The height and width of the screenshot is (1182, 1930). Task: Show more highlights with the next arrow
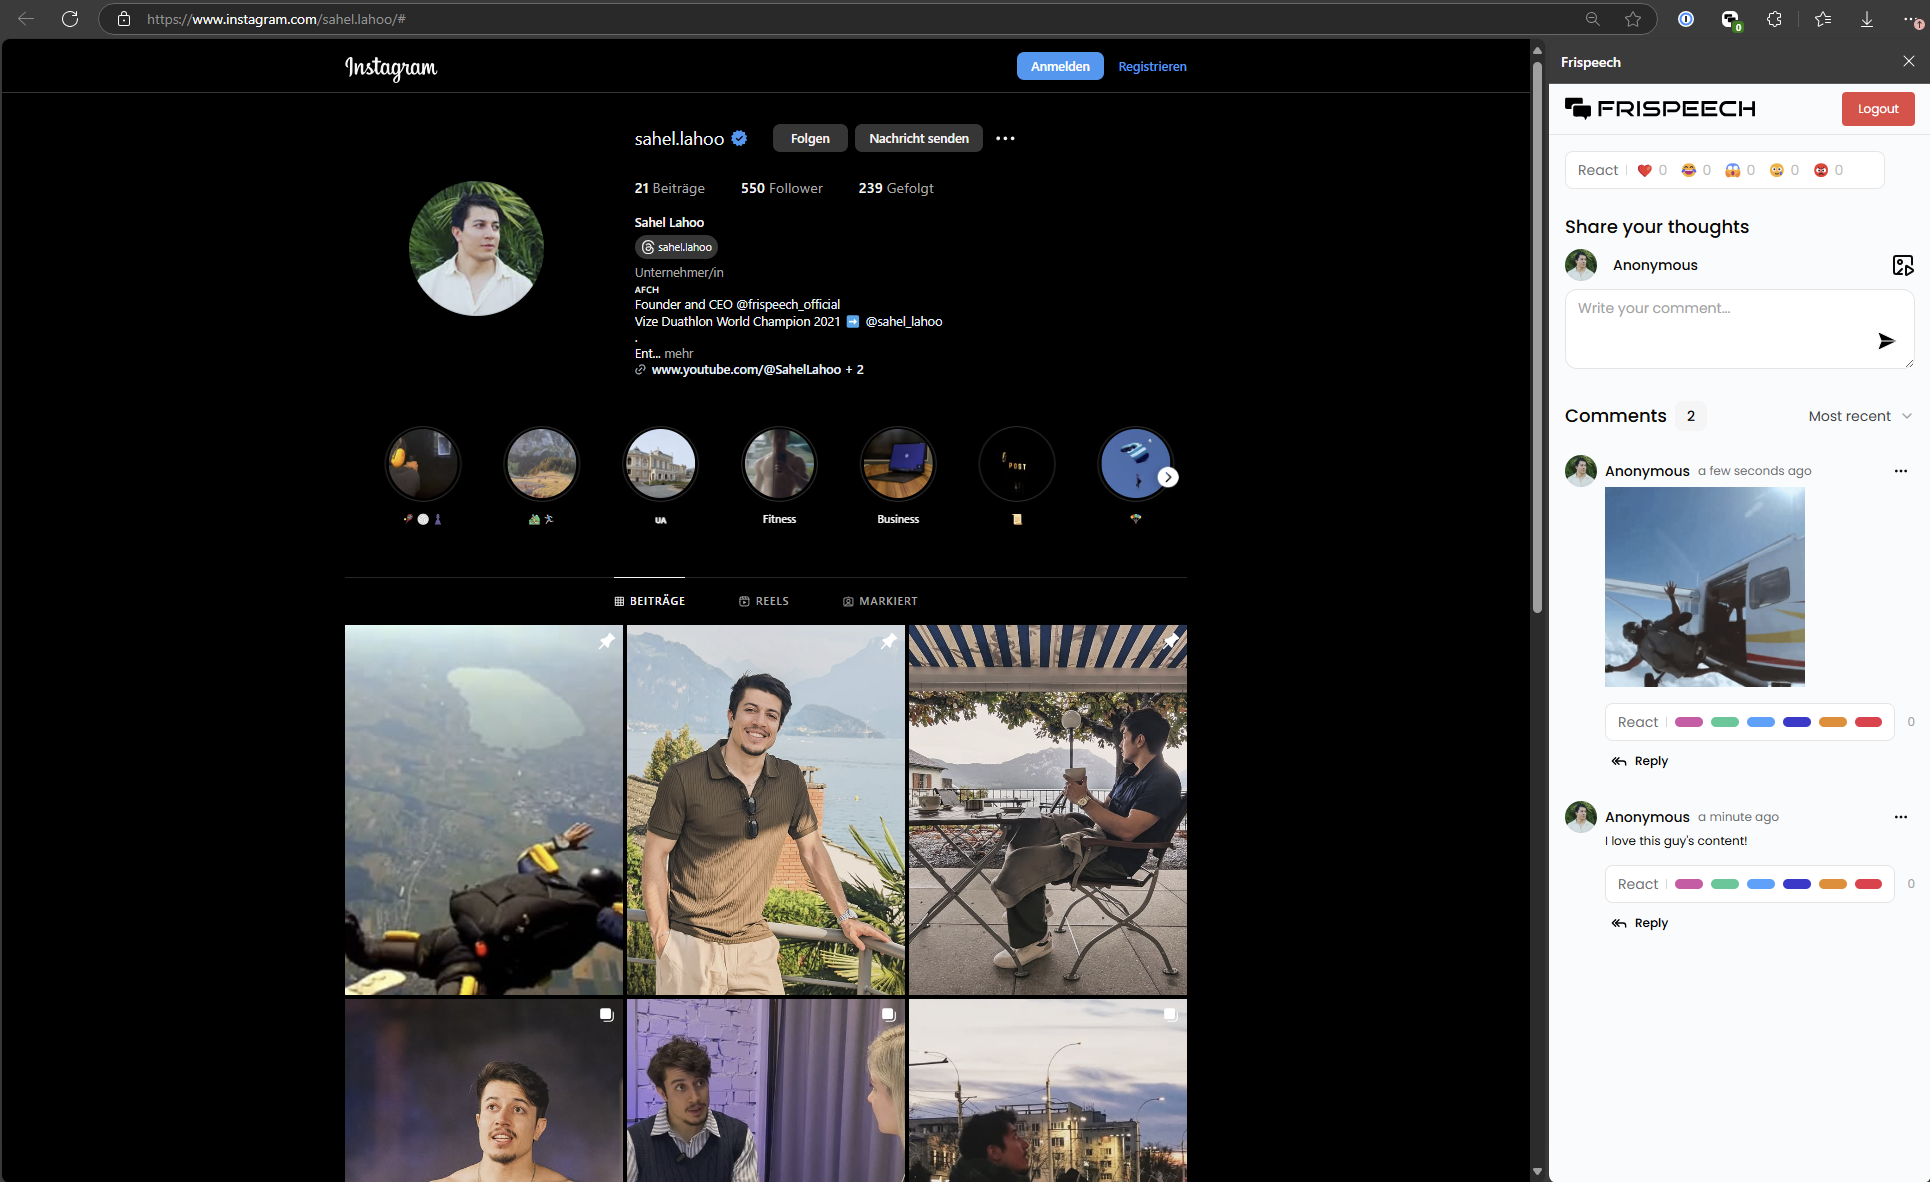pos(1168,477)
